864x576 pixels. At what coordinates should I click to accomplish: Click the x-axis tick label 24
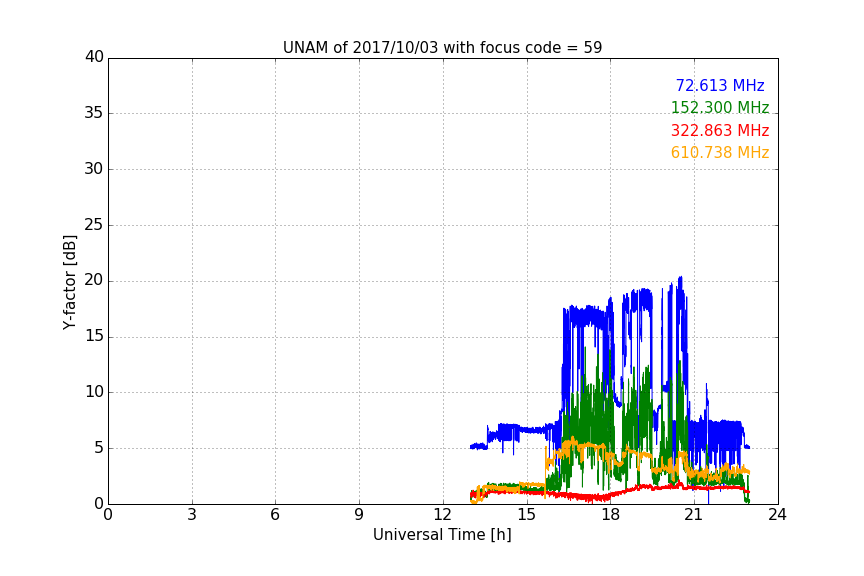(x=777, y=515)
